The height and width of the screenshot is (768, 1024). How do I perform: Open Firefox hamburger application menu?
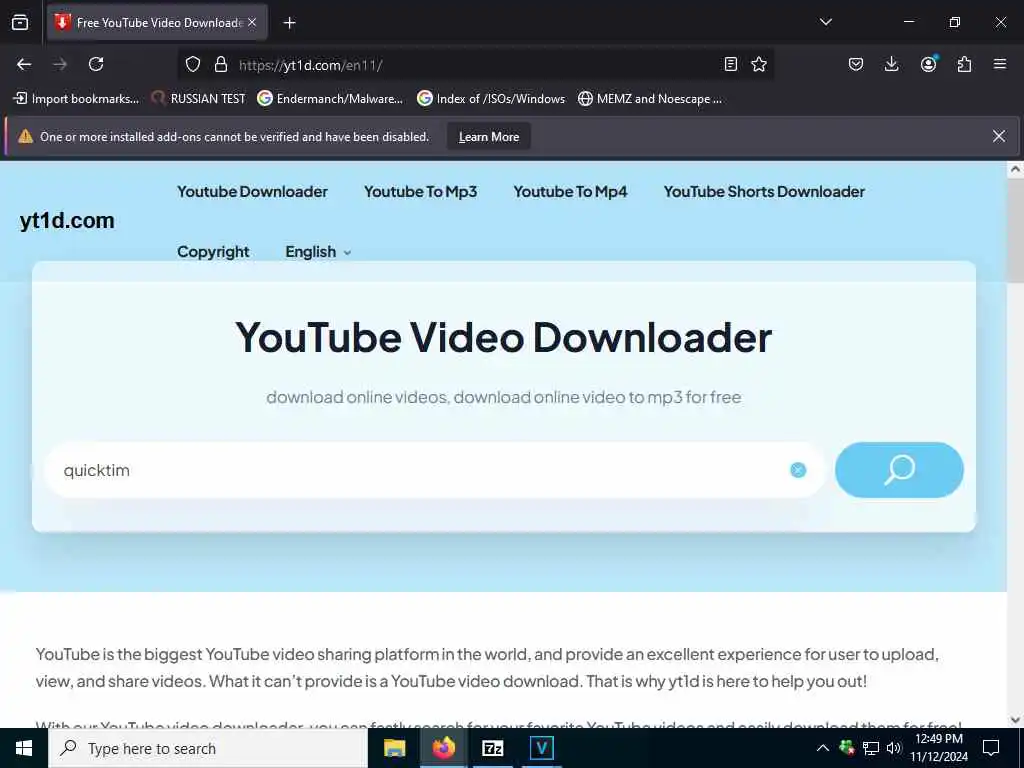(x=1000, y=64)
